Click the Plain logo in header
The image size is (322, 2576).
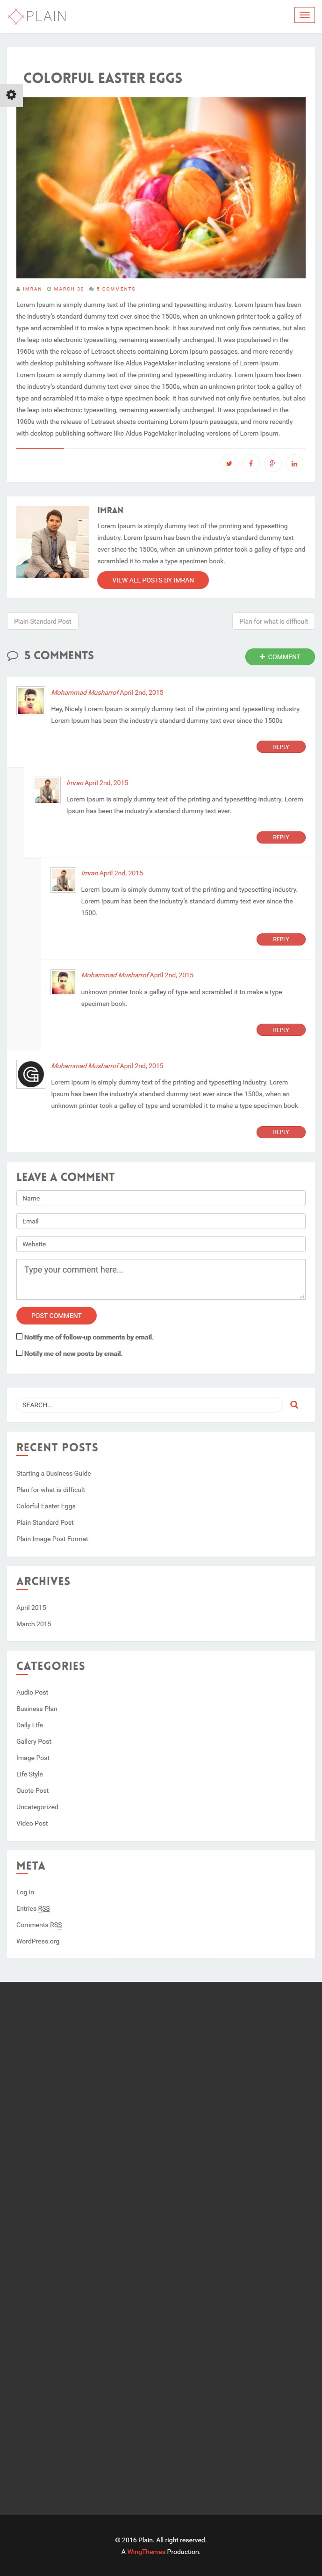point(37,16)
